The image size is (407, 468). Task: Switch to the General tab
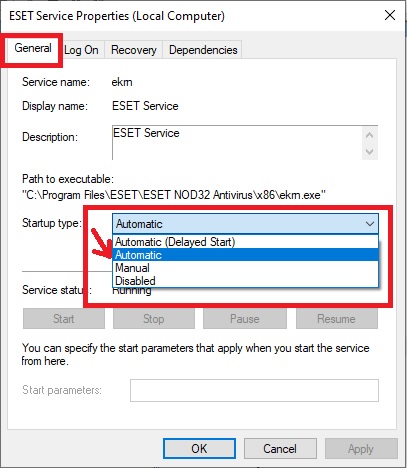[33, 49]
